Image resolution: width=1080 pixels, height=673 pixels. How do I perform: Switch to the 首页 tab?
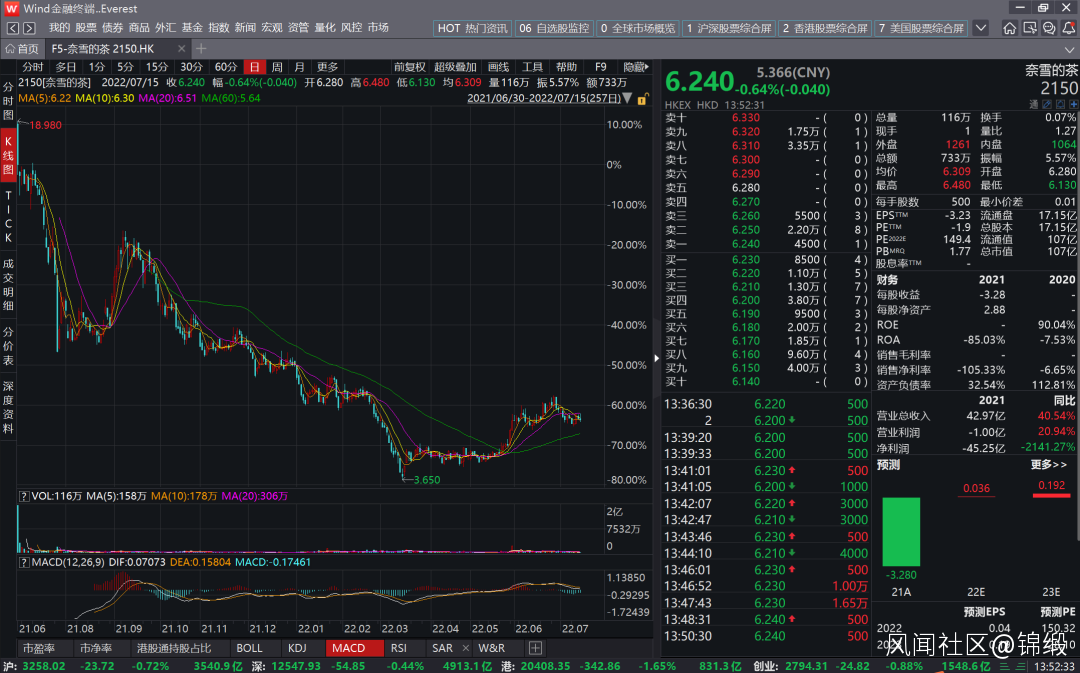point(22,49)
